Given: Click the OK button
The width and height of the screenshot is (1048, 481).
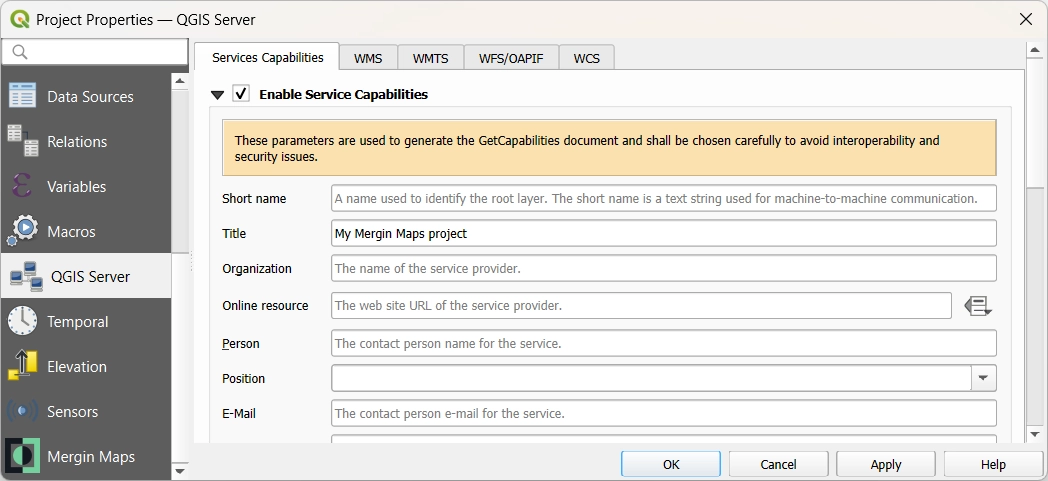Looking at the screenshot, I should click(x=671, y=464).
